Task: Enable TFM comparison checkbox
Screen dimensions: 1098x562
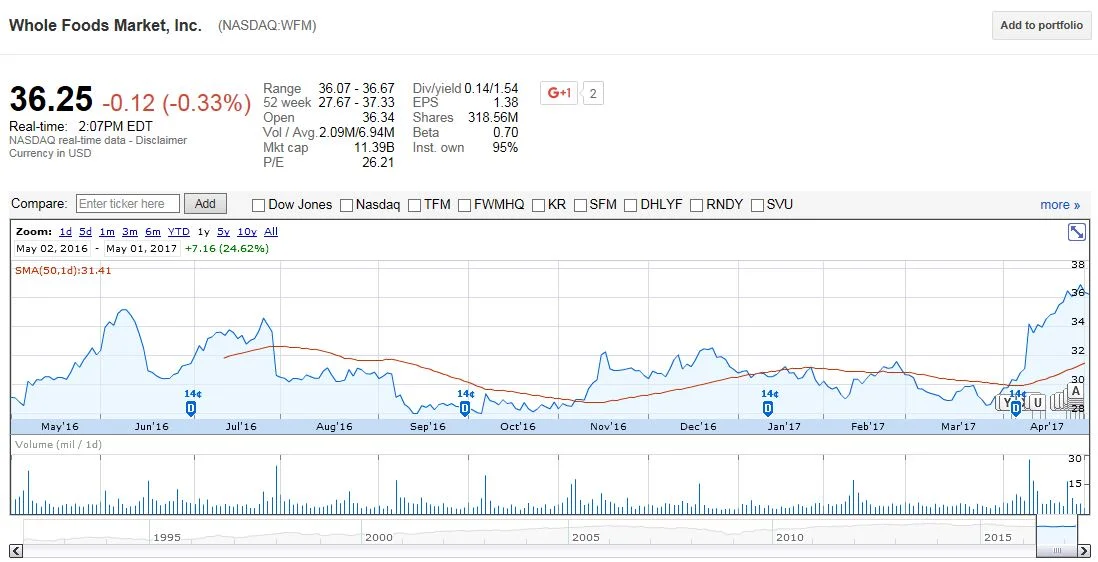Action: coord(415,205)
